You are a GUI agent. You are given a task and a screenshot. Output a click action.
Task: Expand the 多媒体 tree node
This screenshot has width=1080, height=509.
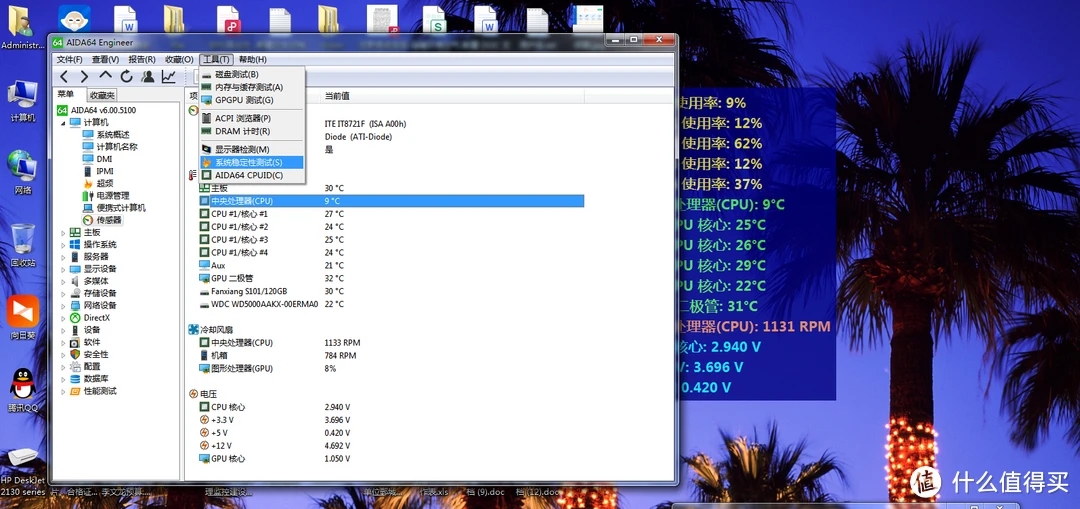(64, 282)
